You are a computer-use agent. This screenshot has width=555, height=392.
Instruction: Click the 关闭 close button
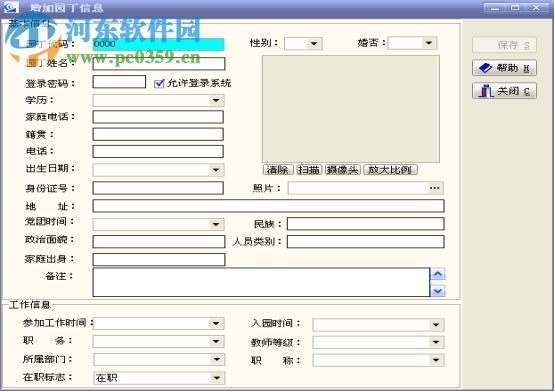(x=504, y=91)
